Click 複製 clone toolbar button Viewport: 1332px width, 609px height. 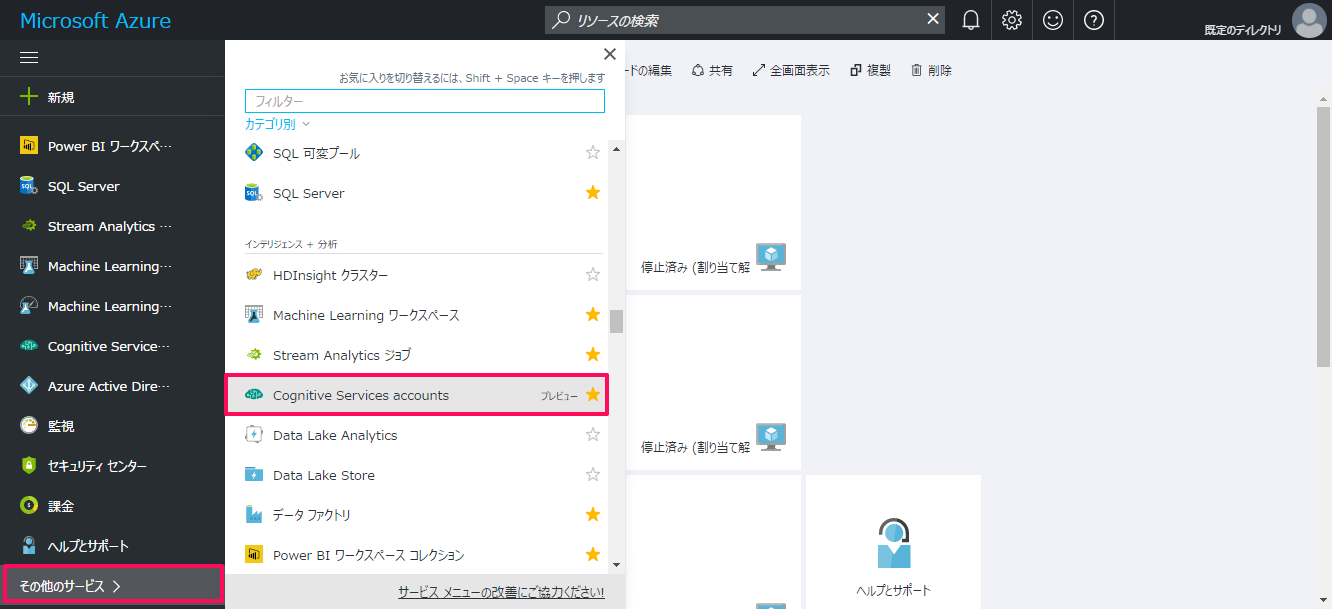[870, 70]
